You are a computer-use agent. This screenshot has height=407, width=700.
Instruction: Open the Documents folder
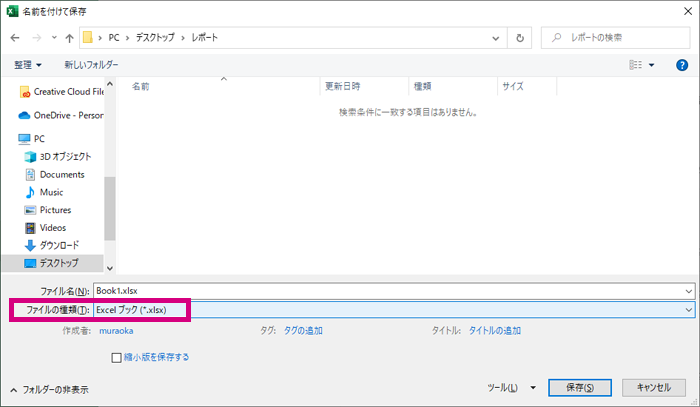(x=54, y=174)
